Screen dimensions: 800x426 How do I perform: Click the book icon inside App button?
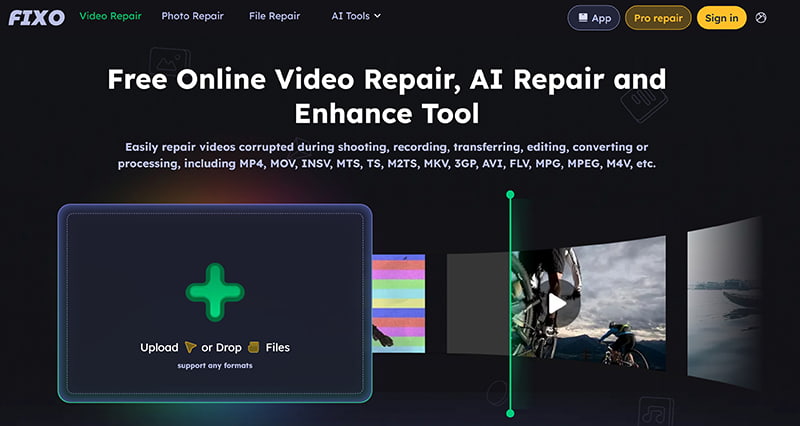tap(583, 18)
